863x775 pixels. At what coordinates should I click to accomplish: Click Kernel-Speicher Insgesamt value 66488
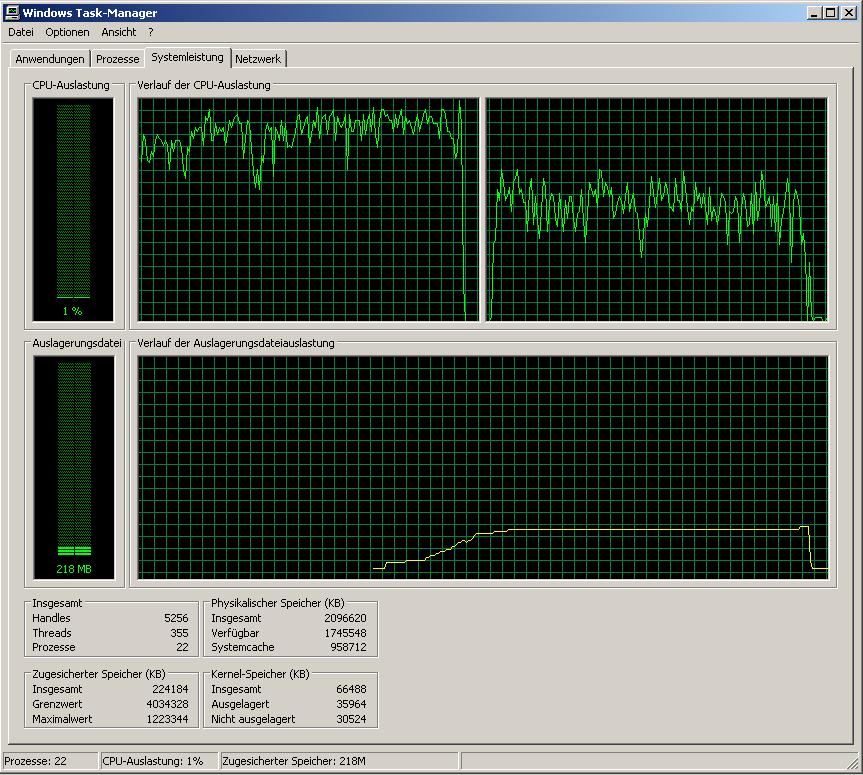click(351, 689)
